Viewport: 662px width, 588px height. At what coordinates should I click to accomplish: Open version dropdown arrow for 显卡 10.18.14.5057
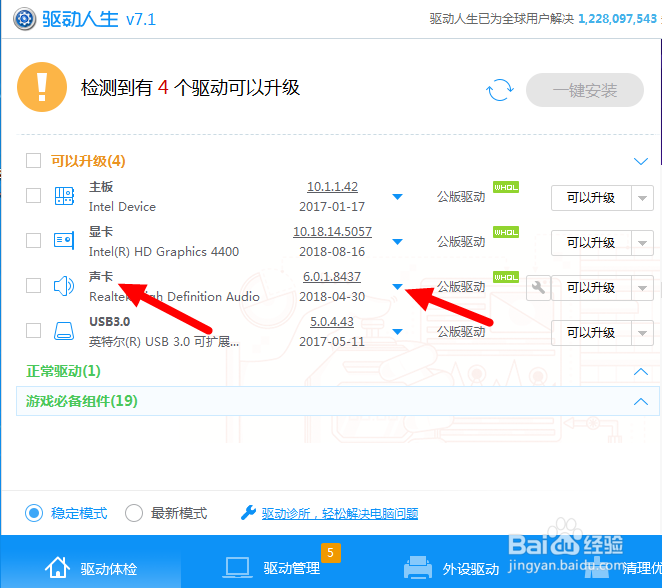tap(397, 242)
